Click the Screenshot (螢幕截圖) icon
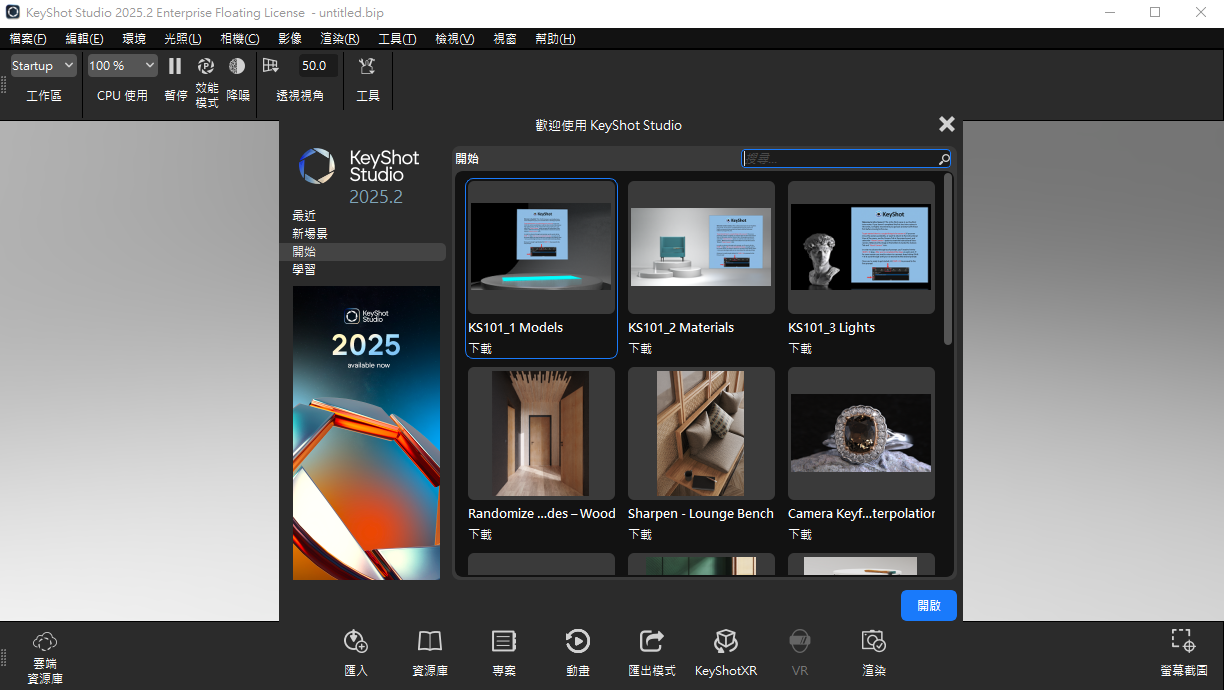Image resolution: width=1224 pixels, height=690 pixels. point(1183,641)
